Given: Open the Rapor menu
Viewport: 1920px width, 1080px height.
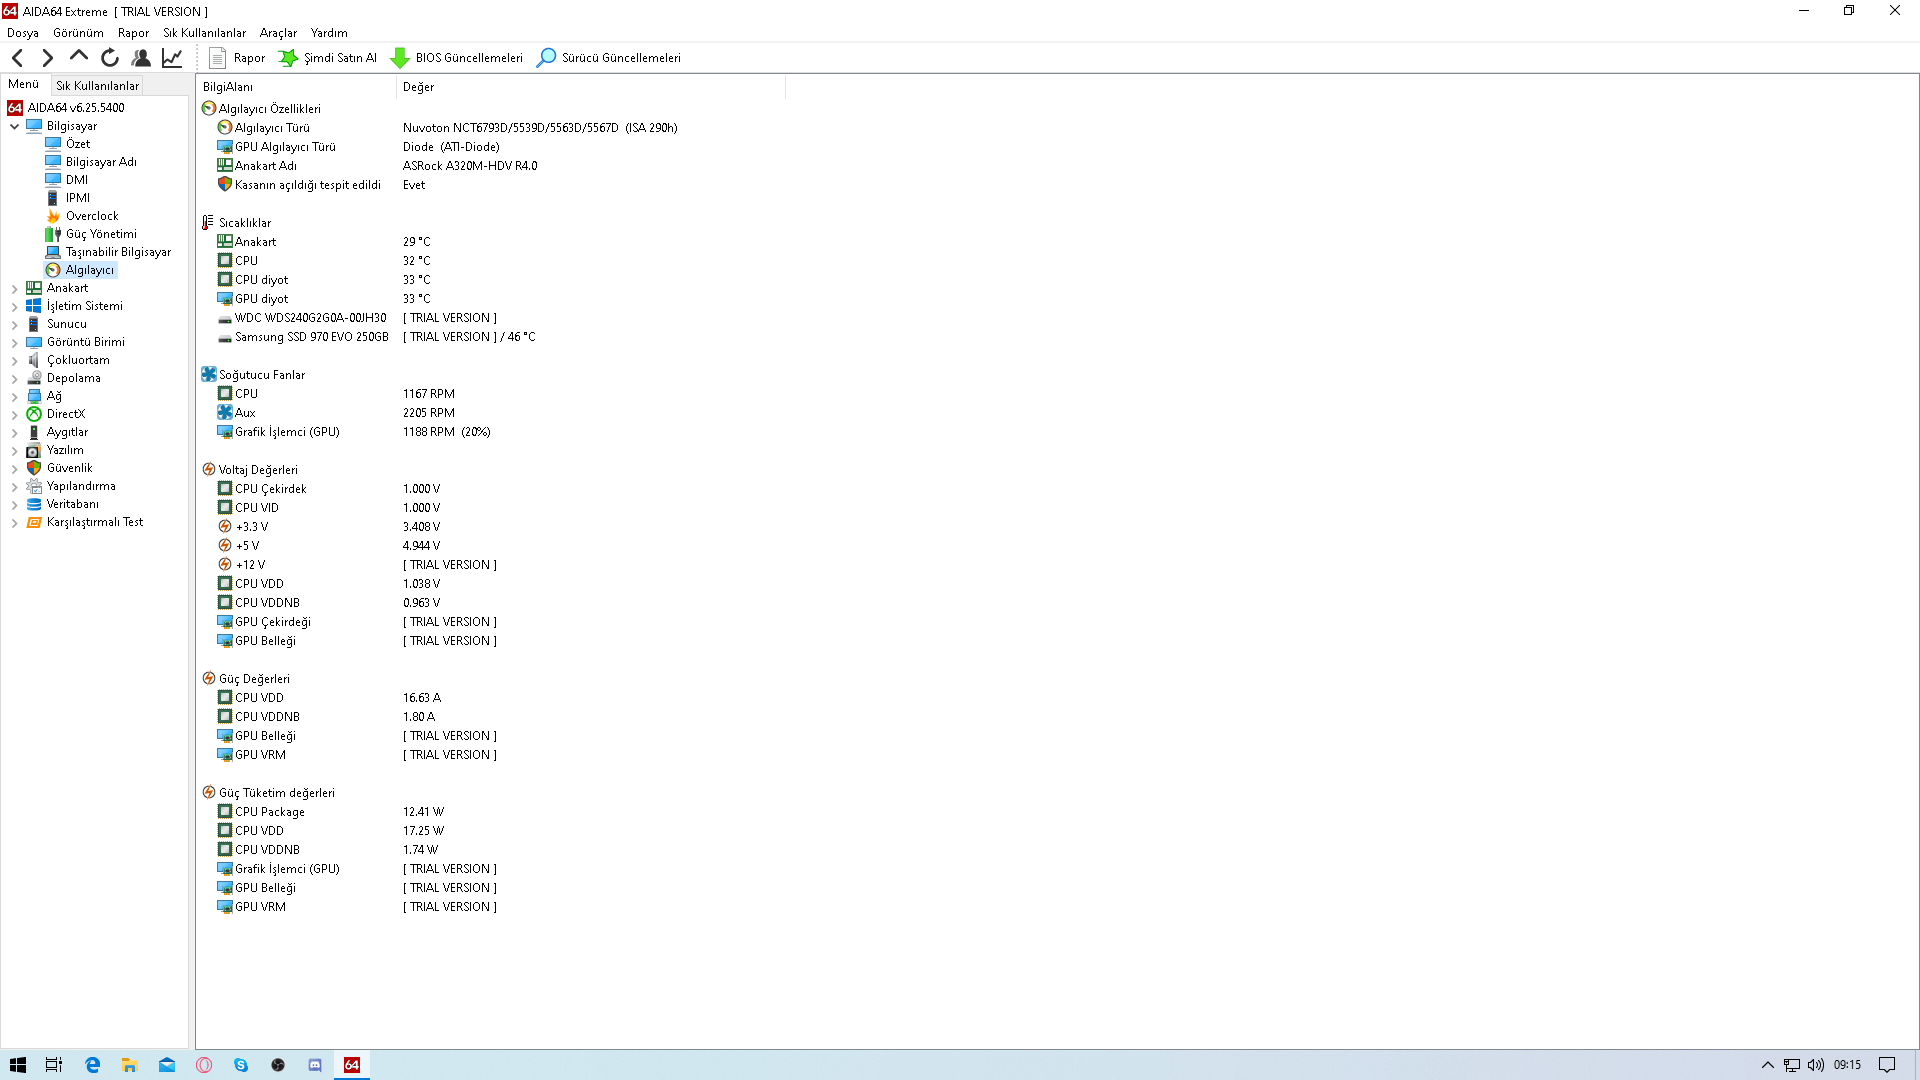Looking at the screenshot, I should 133,33.
